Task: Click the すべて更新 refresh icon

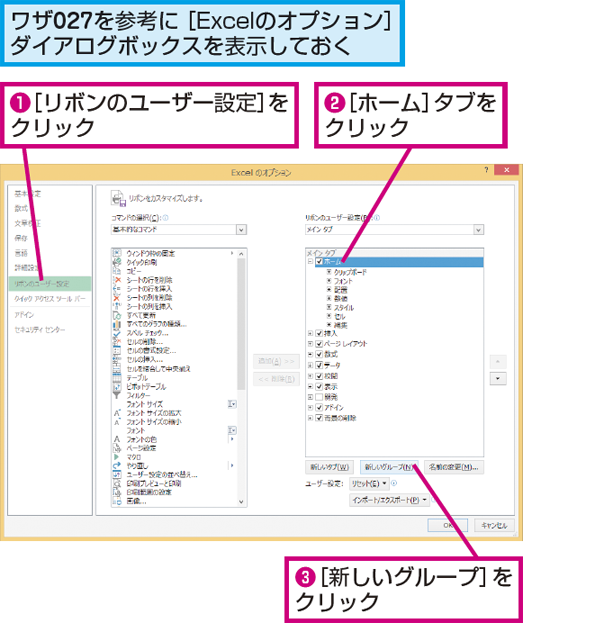Action: 117,315
